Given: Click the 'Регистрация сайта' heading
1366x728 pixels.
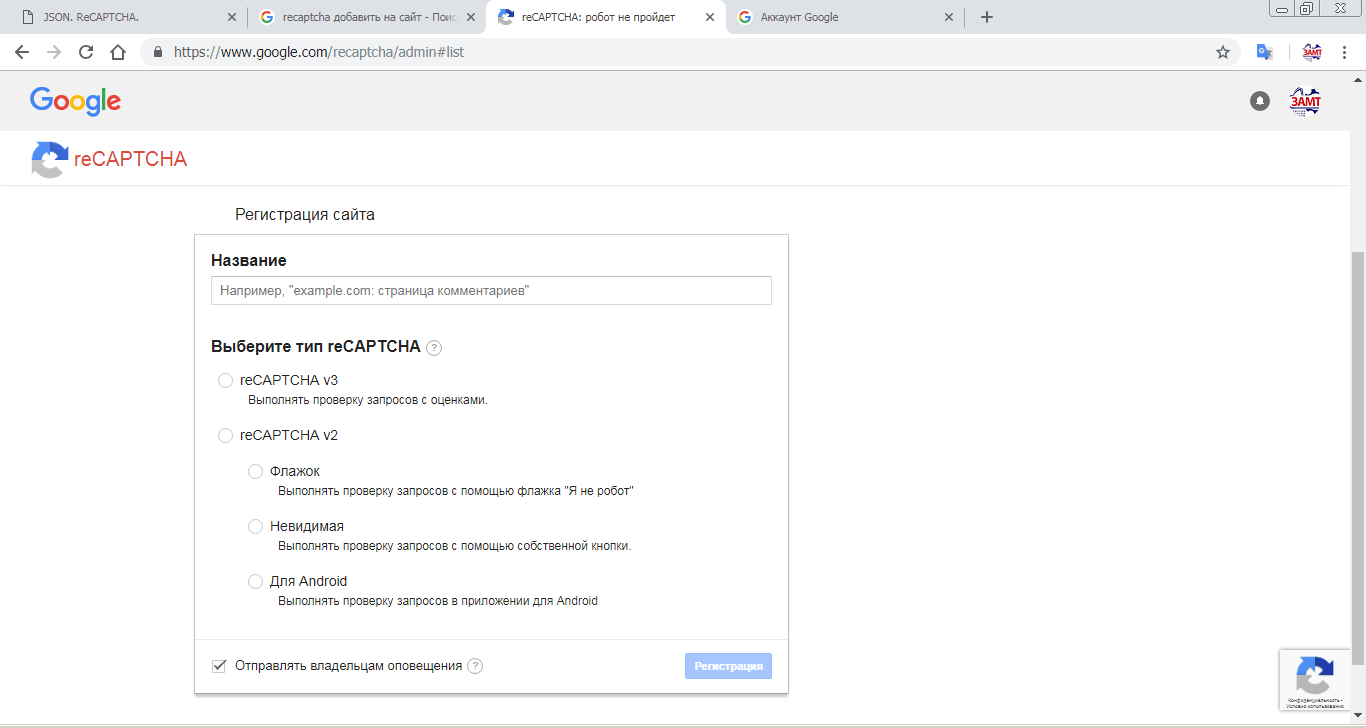Looking at the screenshot, I should coord(305,215).
